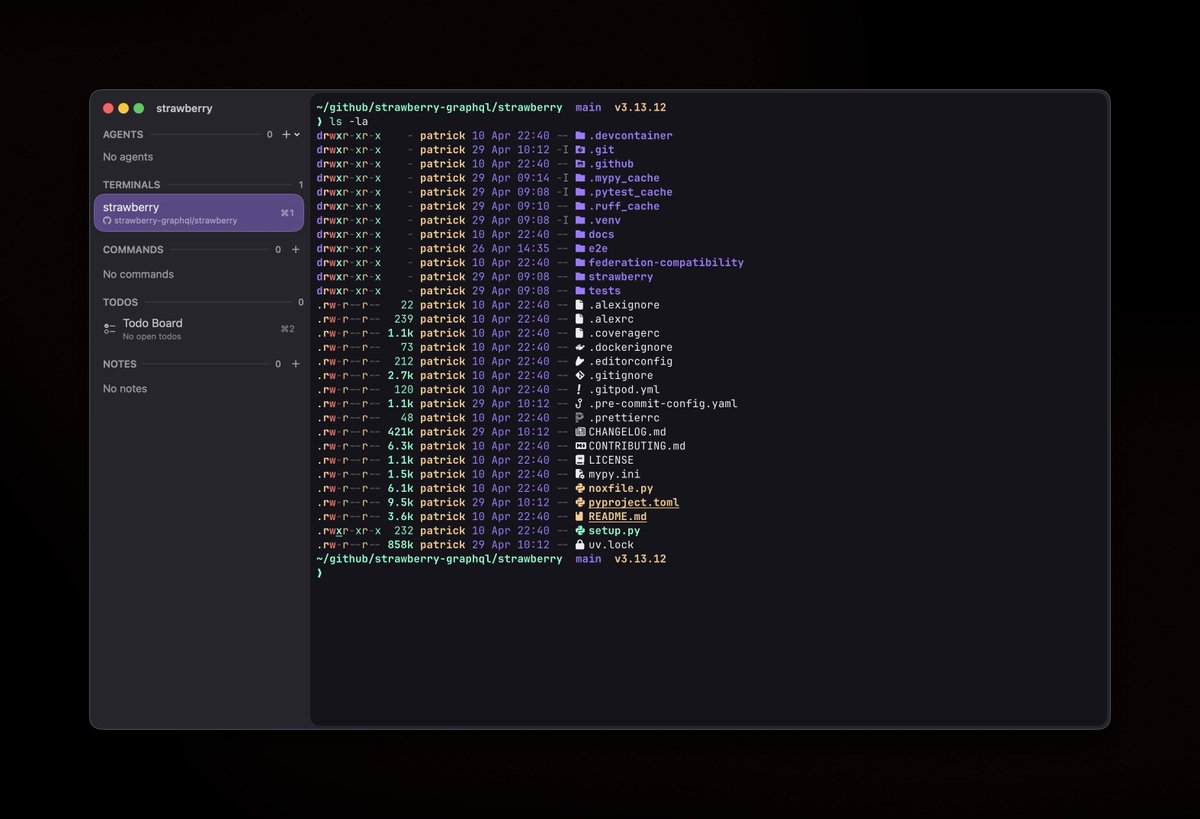Click the file icon beside .coveragerc
Viewport: 1200px width, 819px height.
[580, 333]
